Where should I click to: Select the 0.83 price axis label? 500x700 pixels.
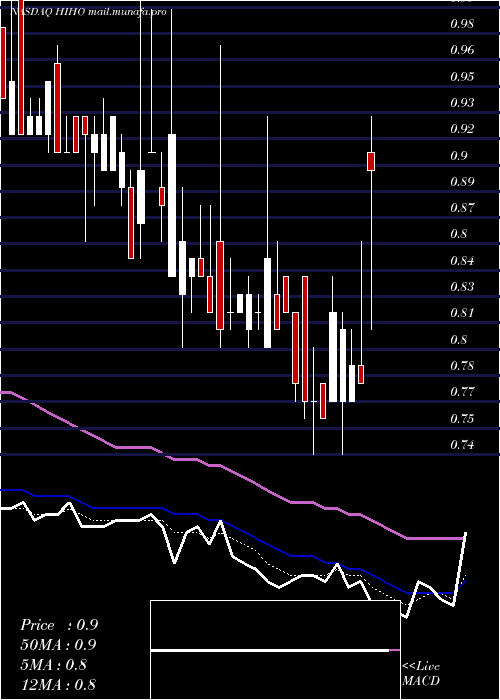click(x=462, y=287)
